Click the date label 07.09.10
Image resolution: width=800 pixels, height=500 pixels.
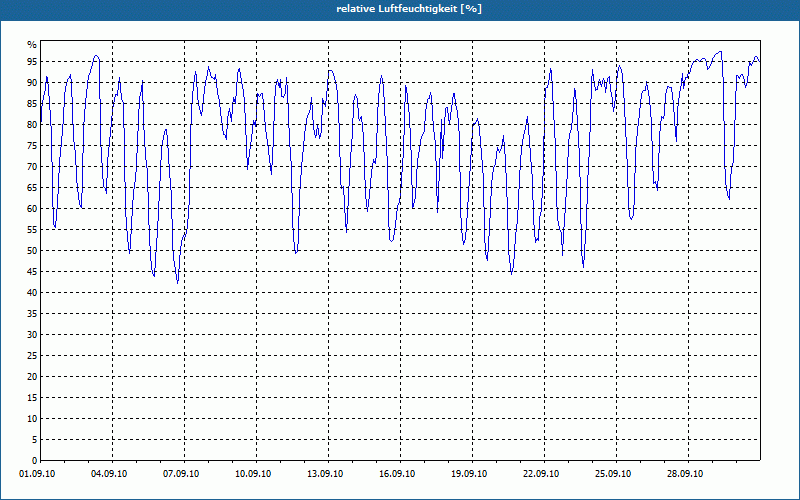coord(181,474)
